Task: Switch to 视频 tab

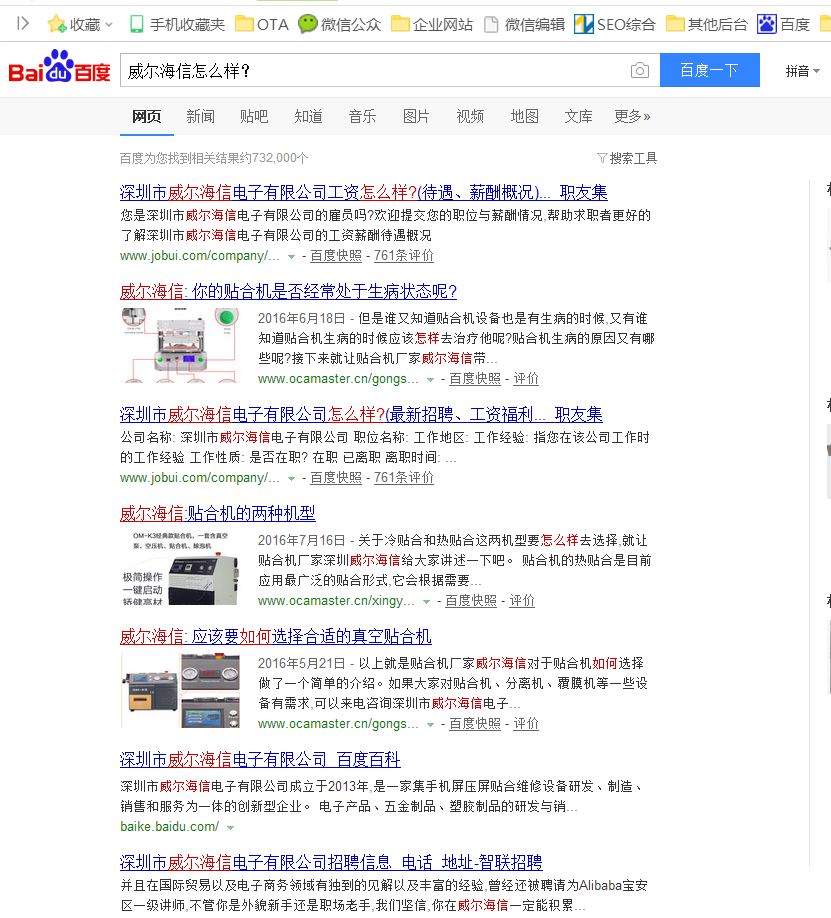Action: click(x=470, y=117)
